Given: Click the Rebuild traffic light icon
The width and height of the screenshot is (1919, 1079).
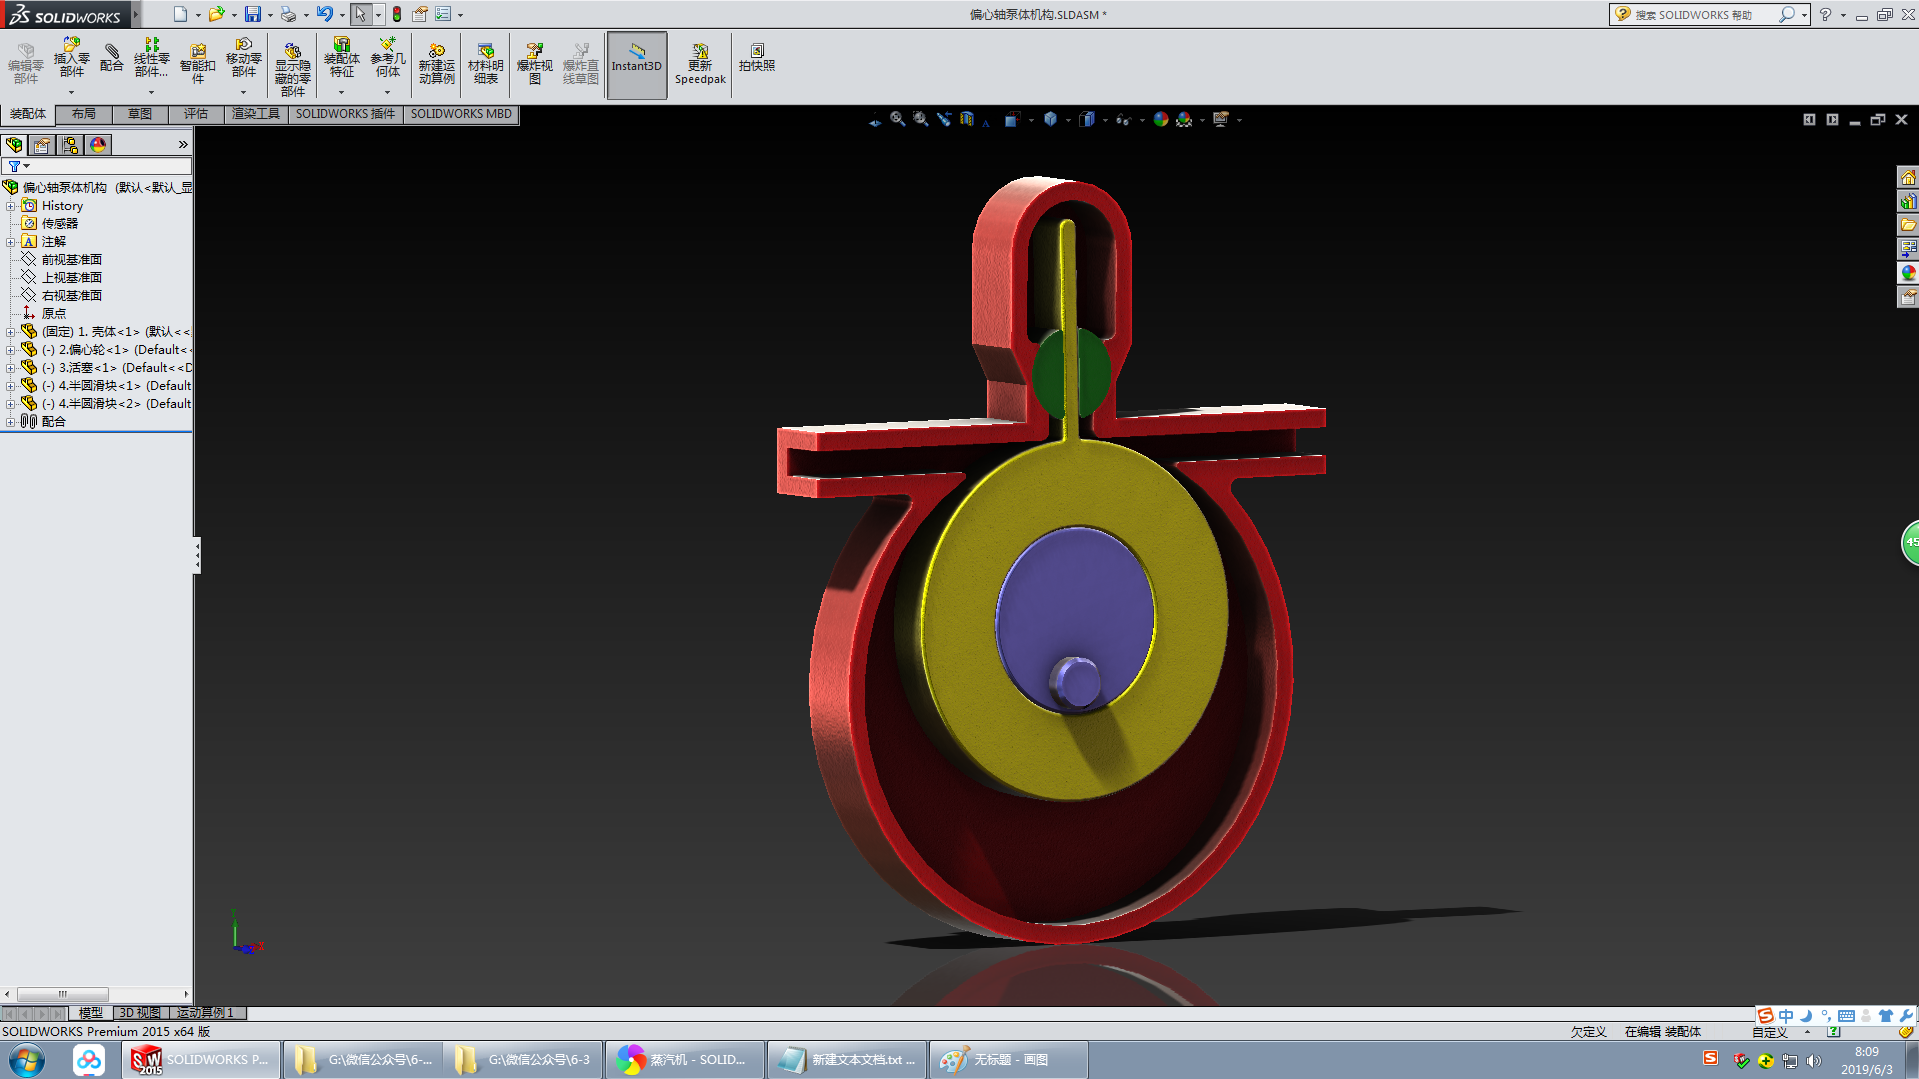Looking at the screenshot, I should point(397,14).
